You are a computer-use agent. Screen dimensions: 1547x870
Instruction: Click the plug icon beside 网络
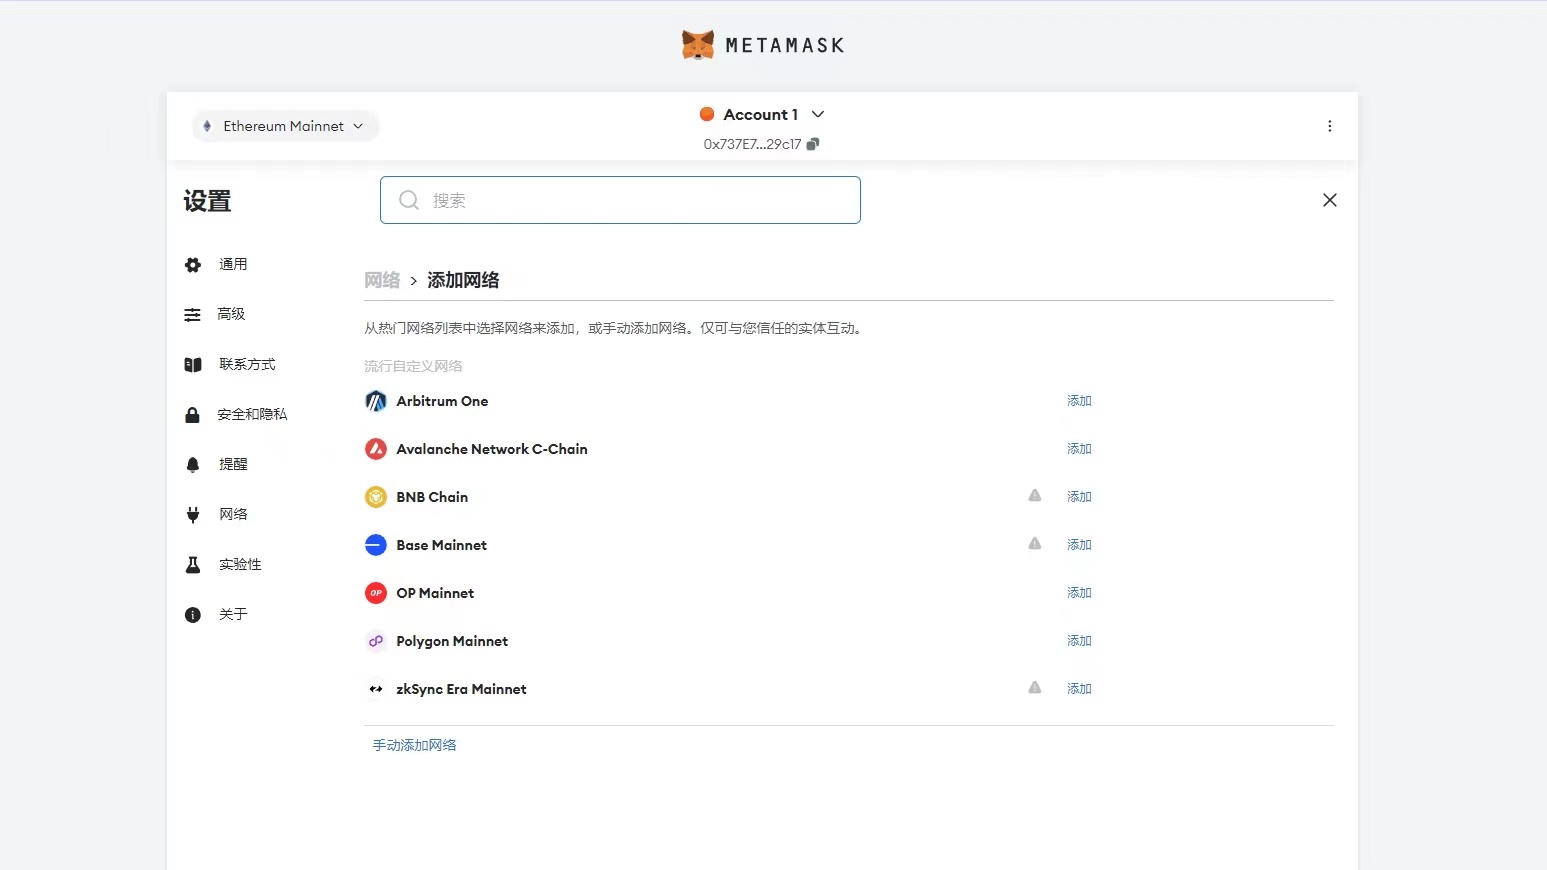pos(193,514)
